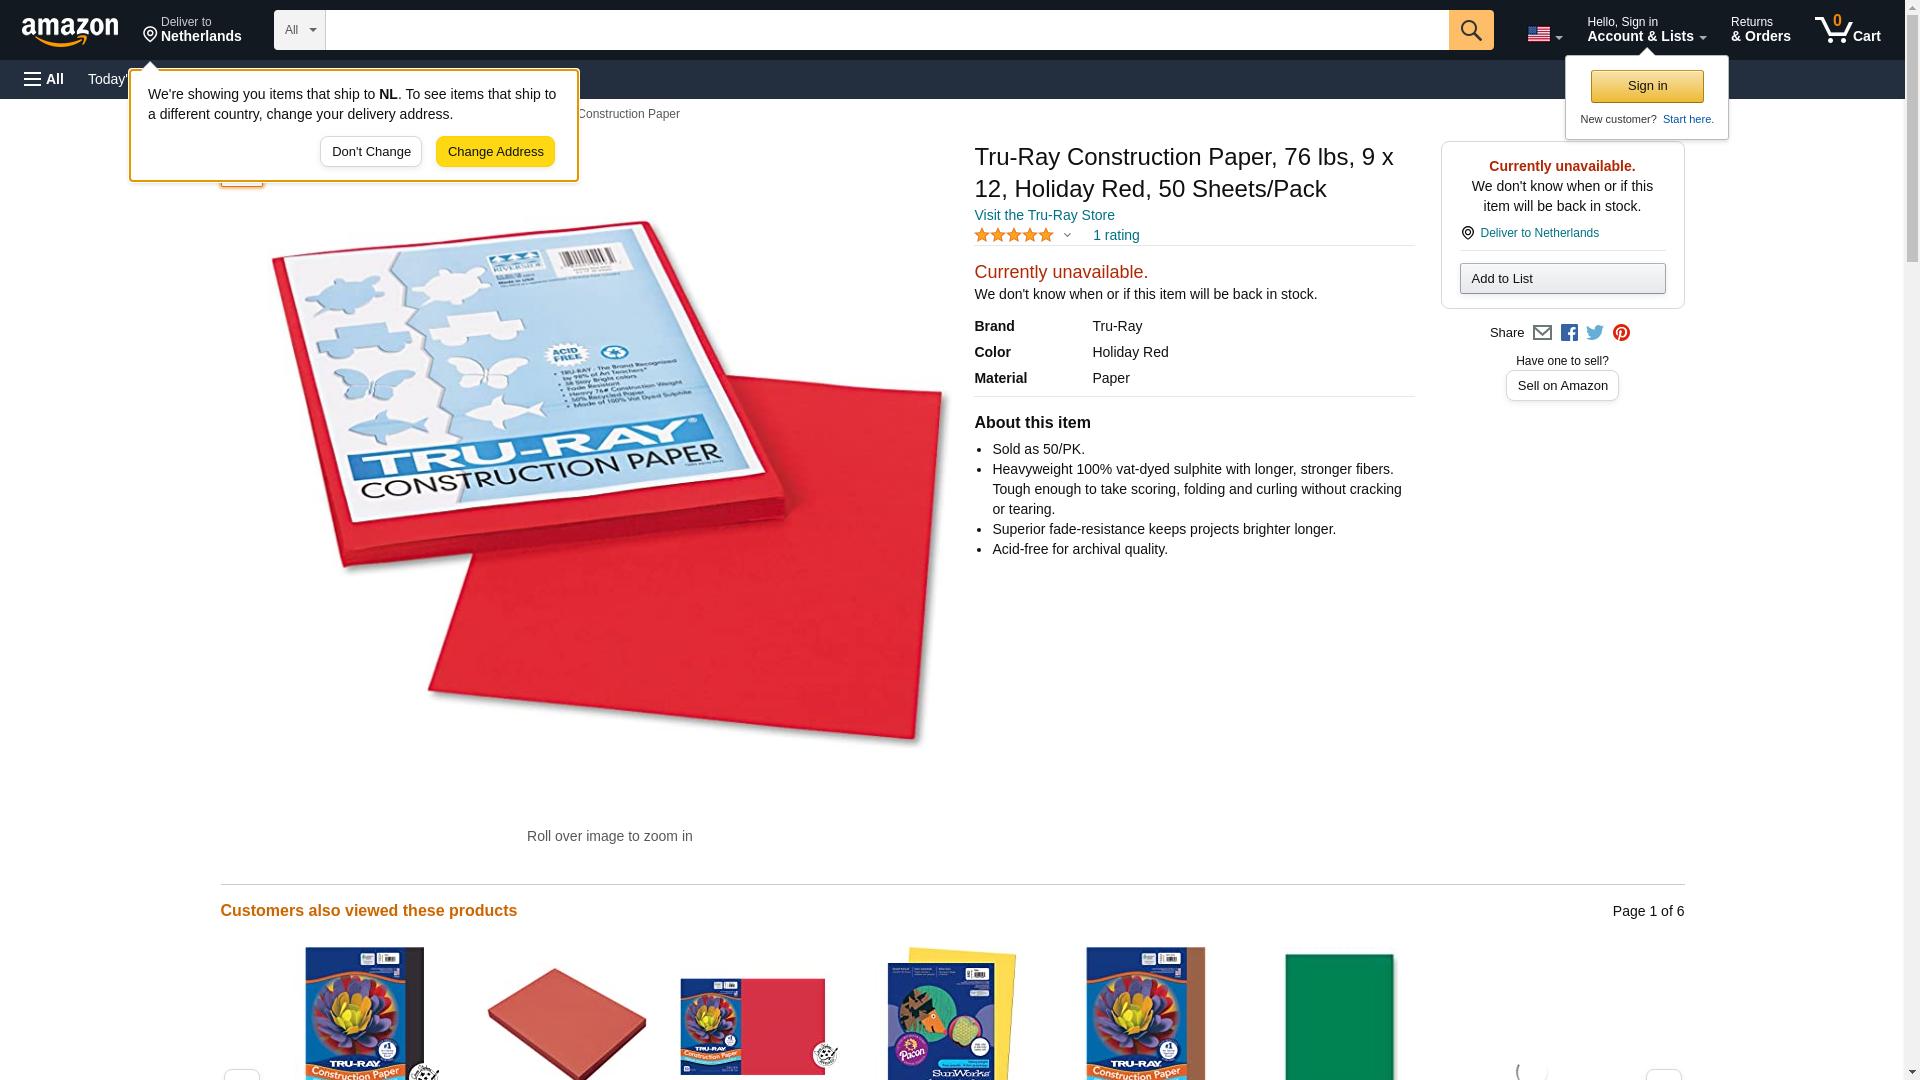Open the country flag language selector

[1544, 34]
